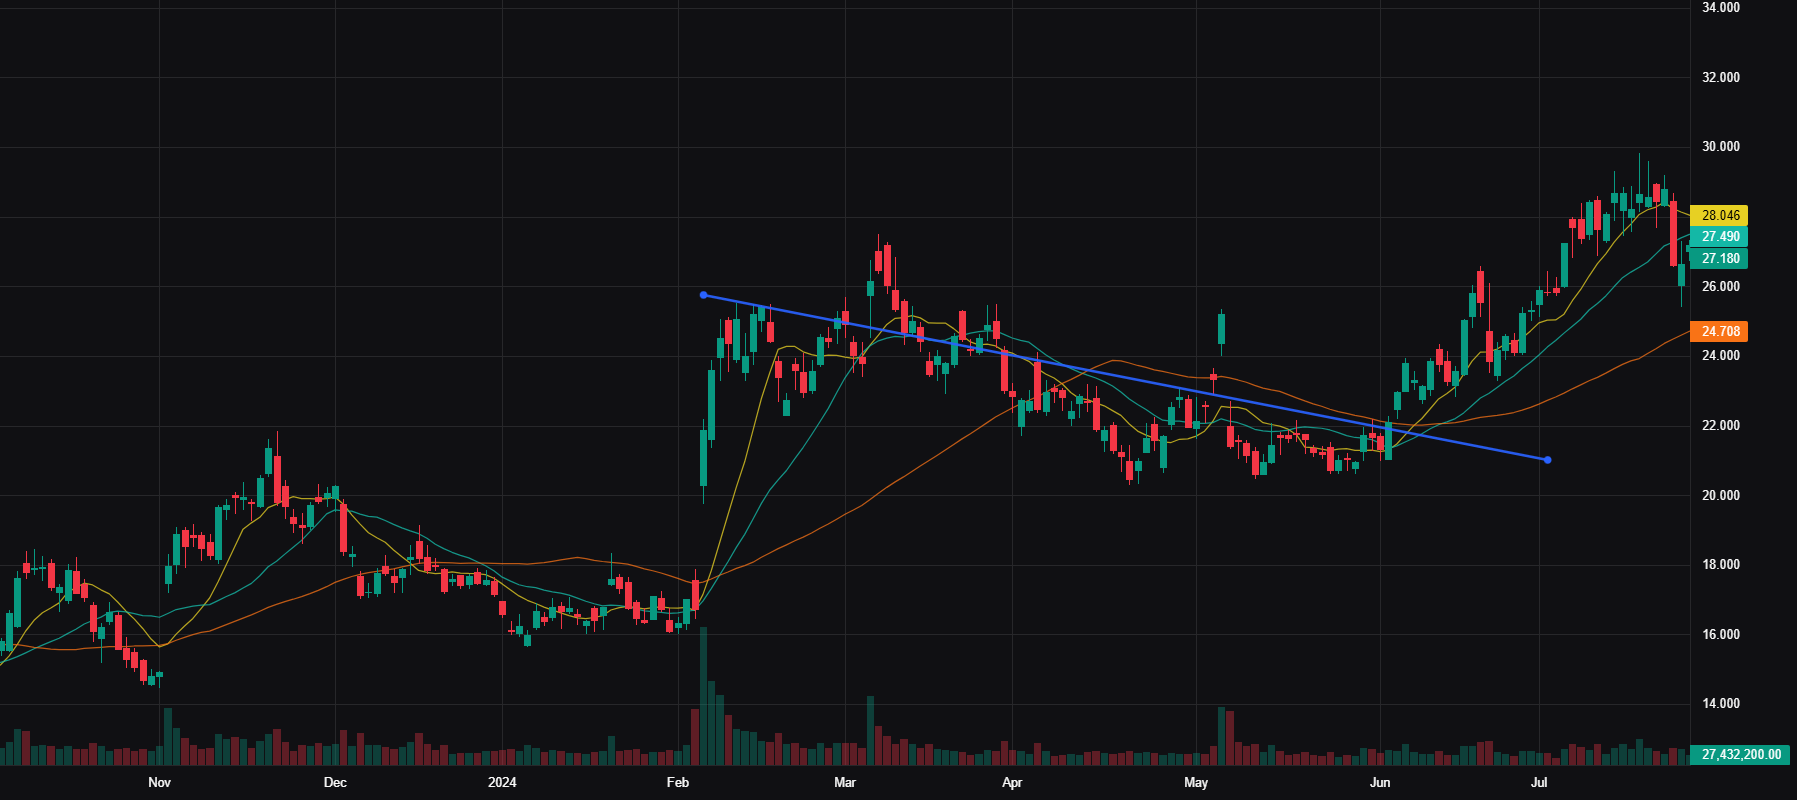Select the trendline's right endpoint handle

click(1548, 460)
